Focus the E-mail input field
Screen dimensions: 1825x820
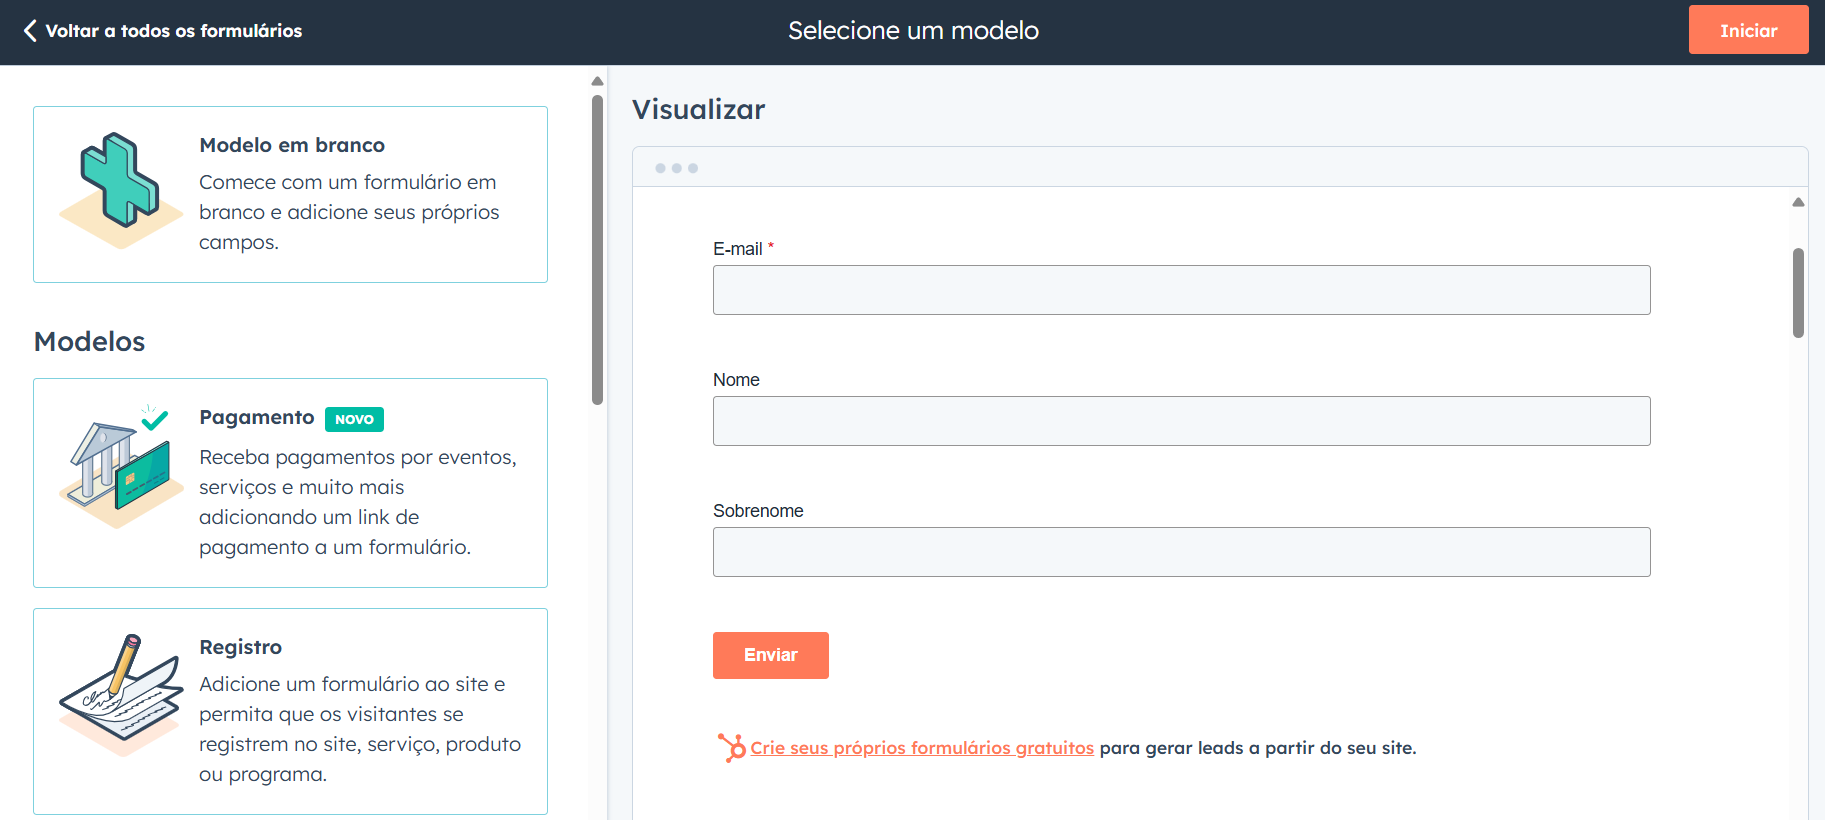click(x=1181, y=290)
